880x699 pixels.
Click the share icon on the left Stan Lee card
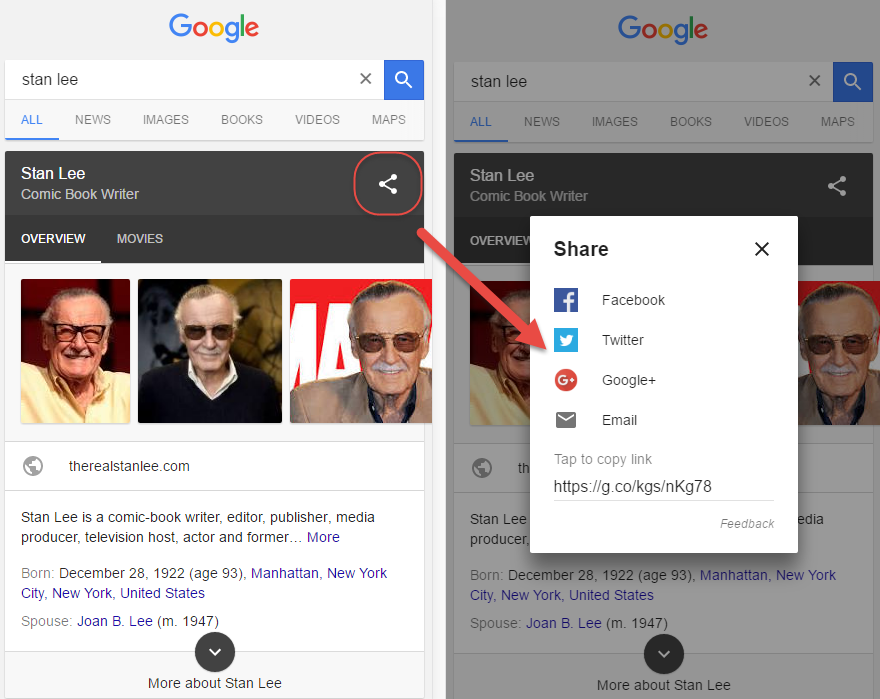pyautogui.click(x=388, y=184)
